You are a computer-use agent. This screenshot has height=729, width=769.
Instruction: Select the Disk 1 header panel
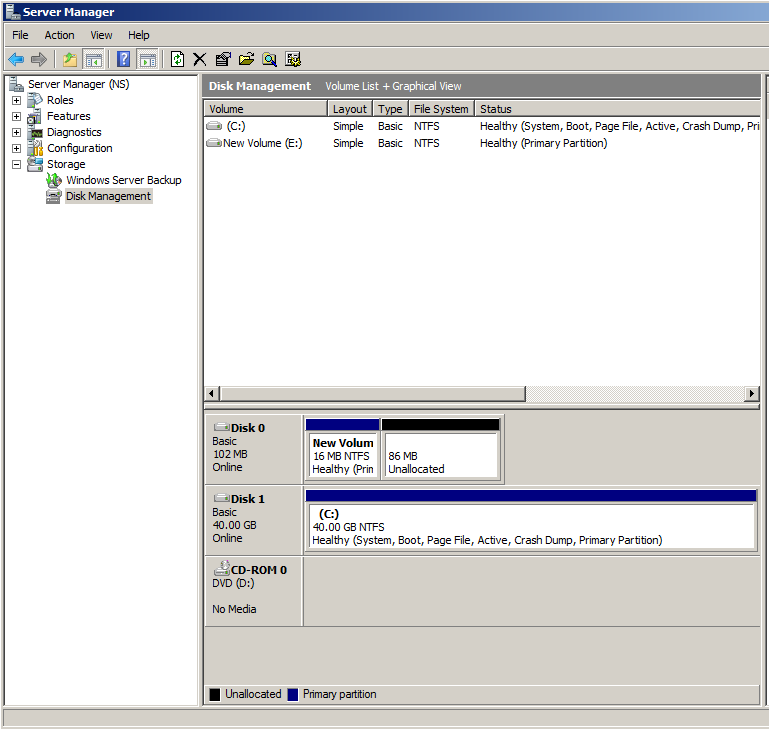[254, 520]
